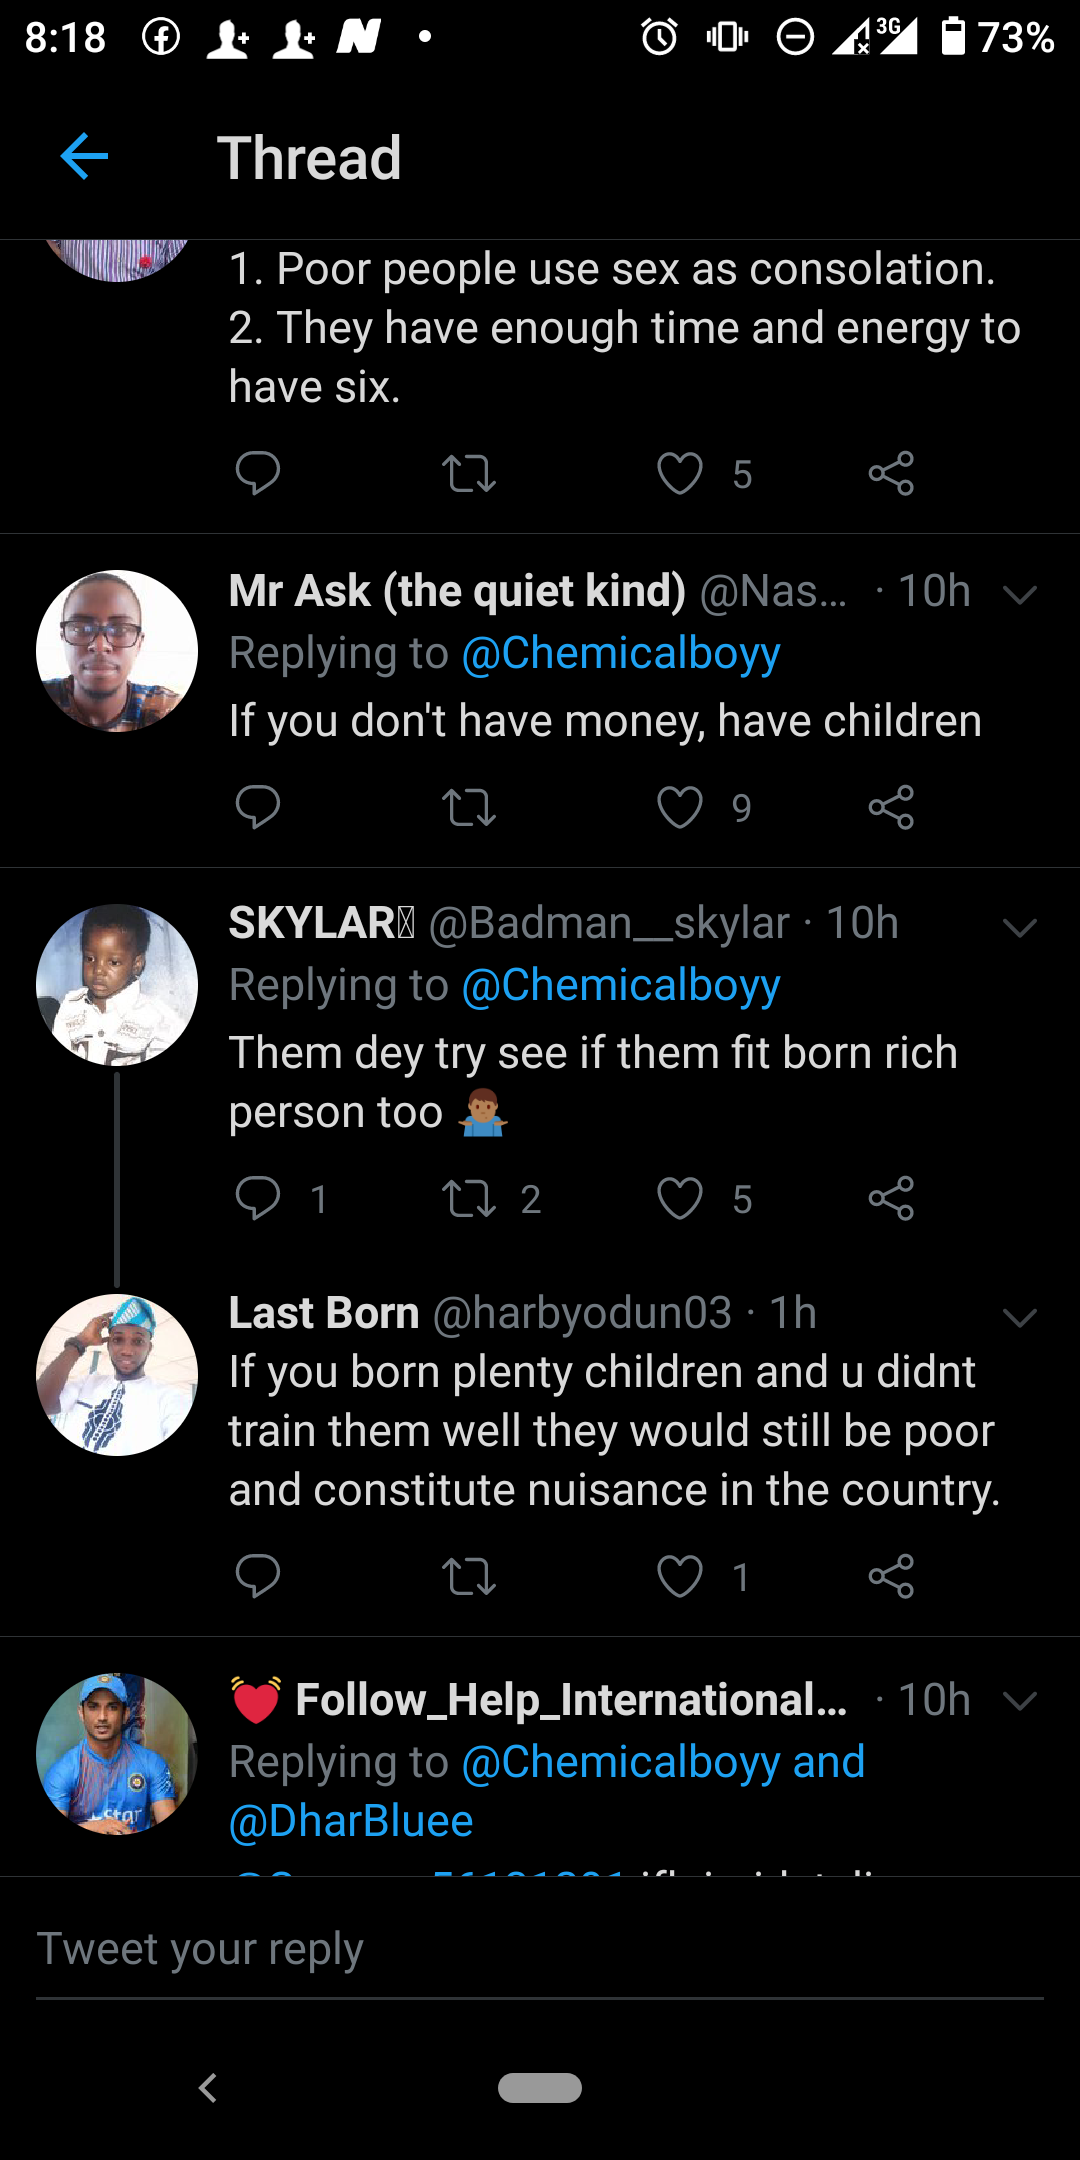Like Mr Ask's tweet with 9 likes
This screenshot has width=1080, height=2160.
pyautogui.click(x=680, y=807)
